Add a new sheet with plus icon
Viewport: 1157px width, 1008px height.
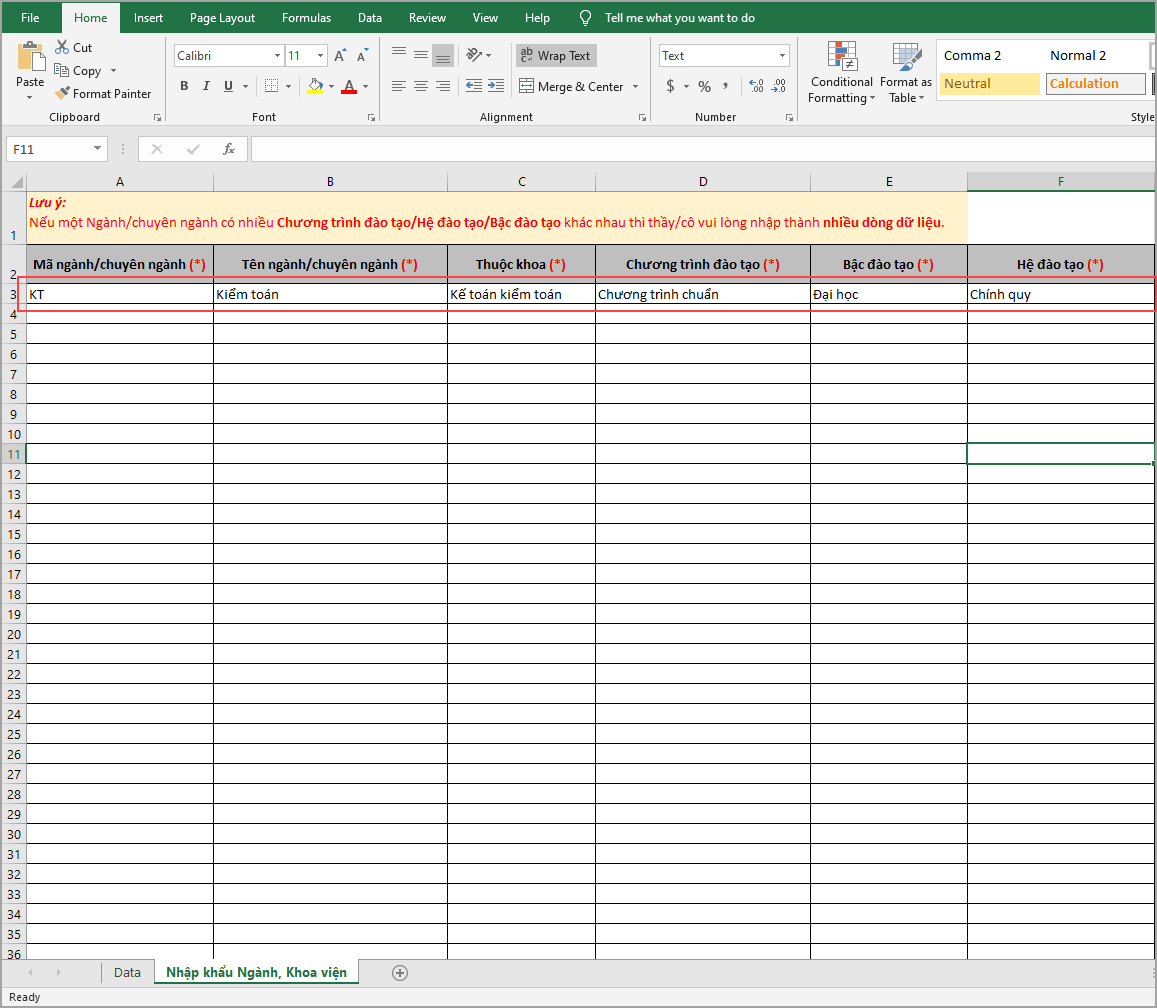[400, 973]
